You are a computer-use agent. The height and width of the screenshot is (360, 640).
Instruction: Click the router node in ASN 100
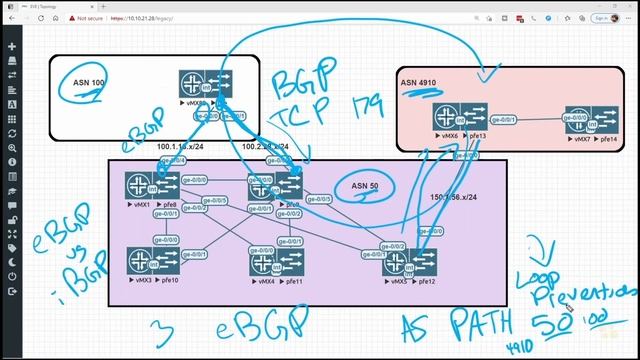192,84
